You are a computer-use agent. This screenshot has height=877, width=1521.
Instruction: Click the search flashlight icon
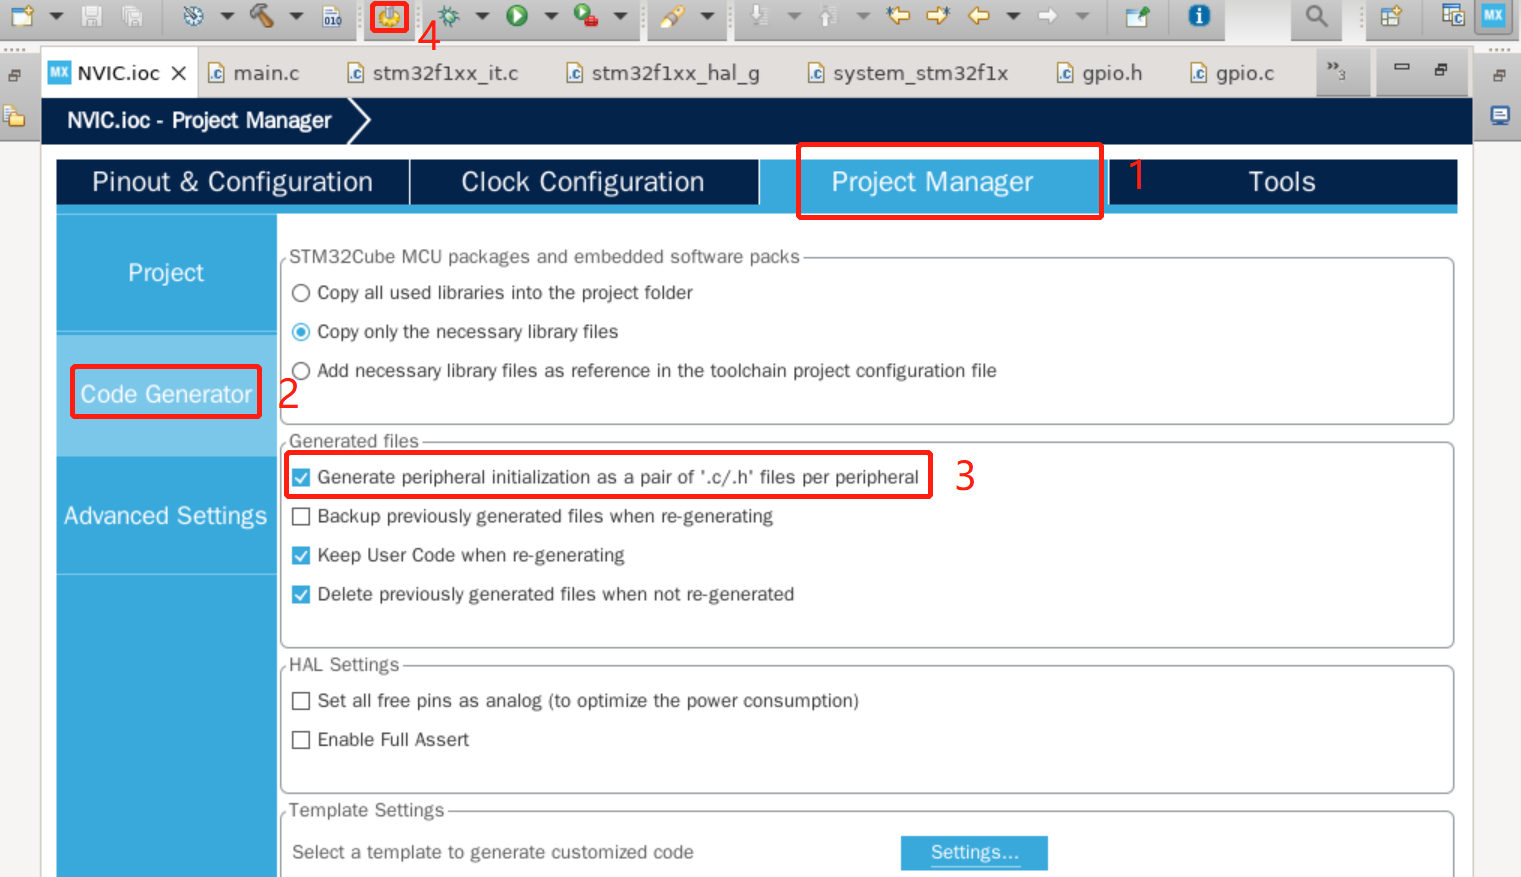coord(673,16)
